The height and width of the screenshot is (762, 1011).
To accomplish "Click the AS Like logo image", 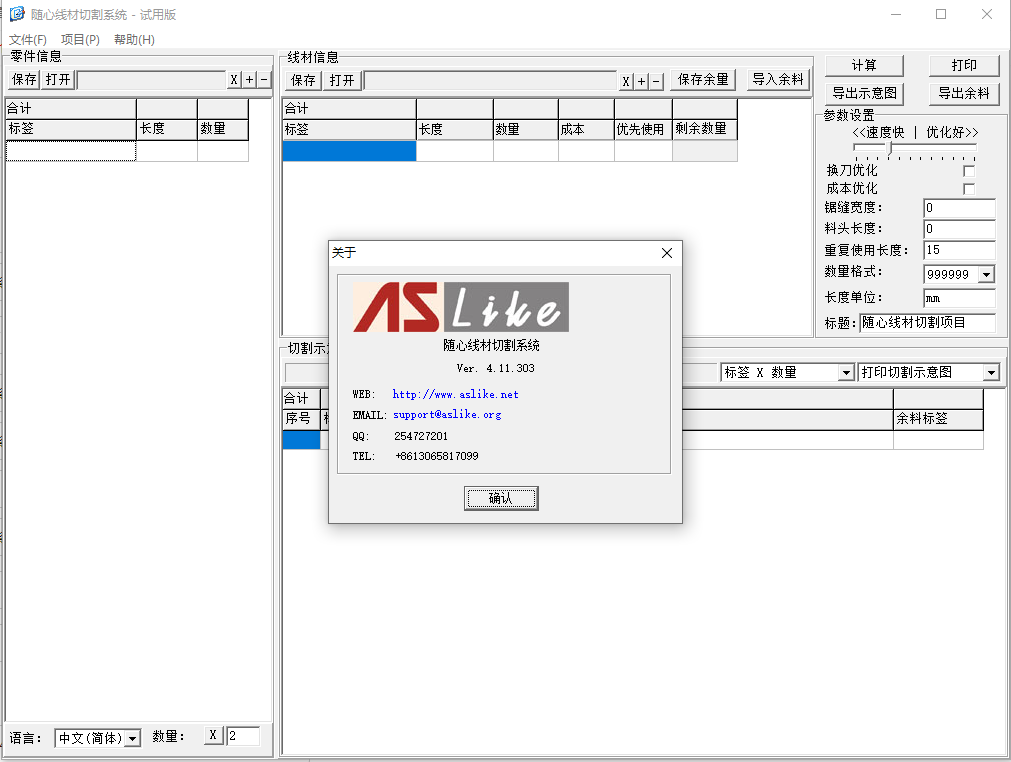I will 461,307.
